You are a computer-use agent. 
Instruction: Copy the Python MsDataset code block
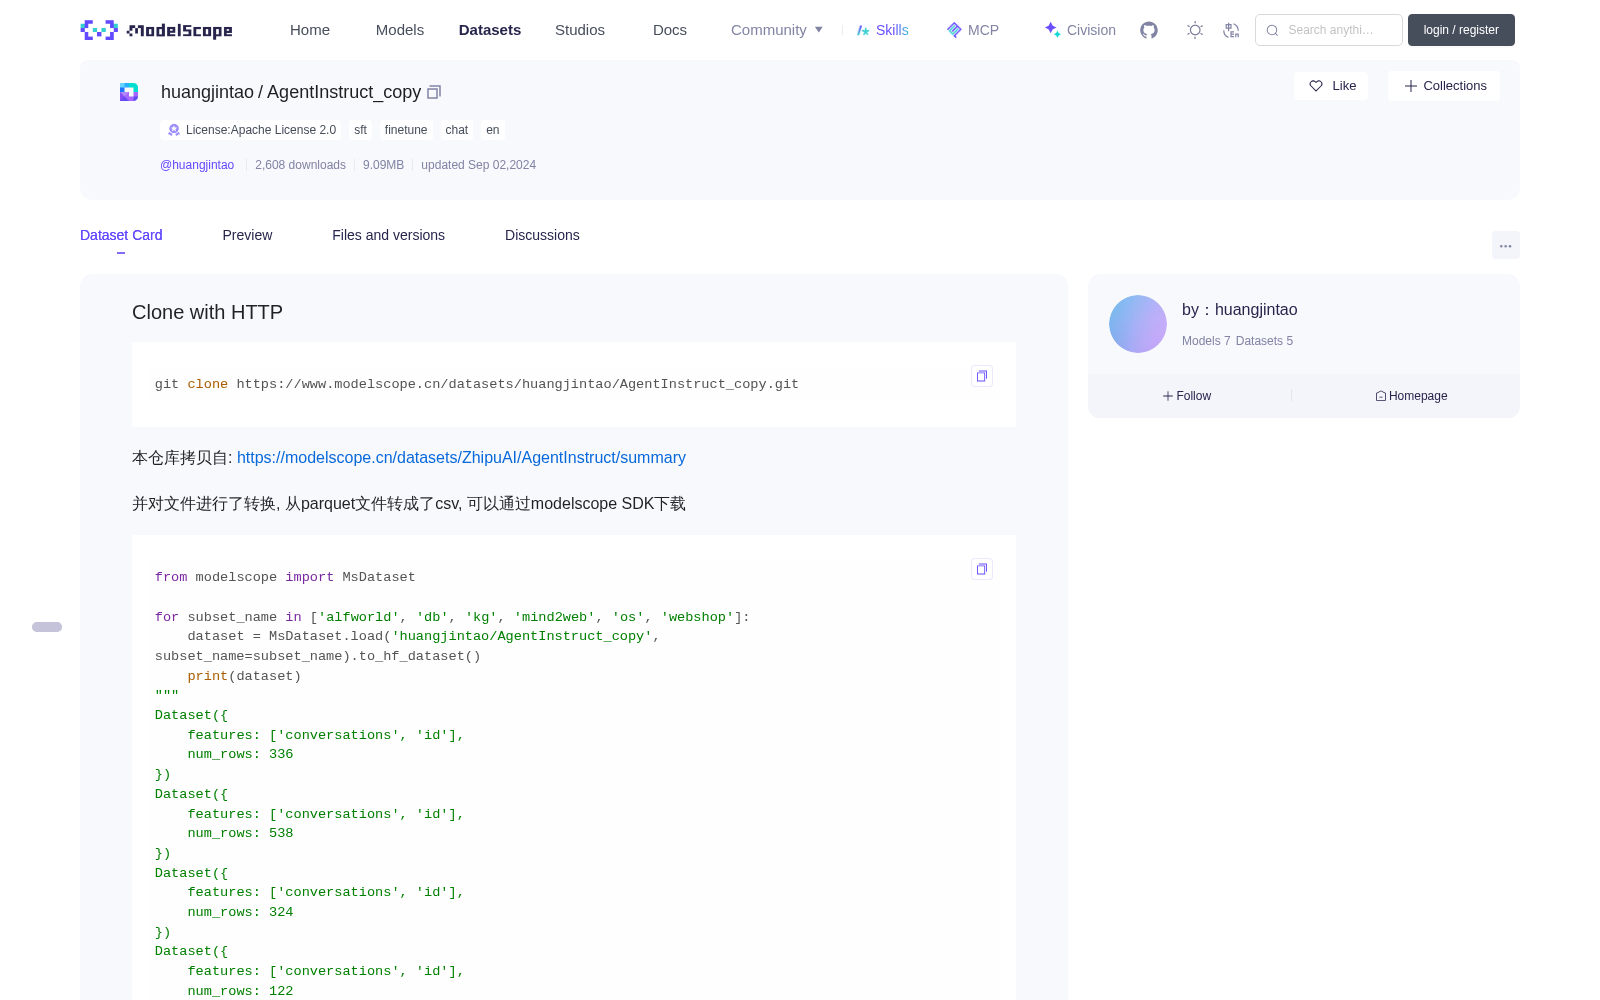pyautogui.click(x=982, y=569)
